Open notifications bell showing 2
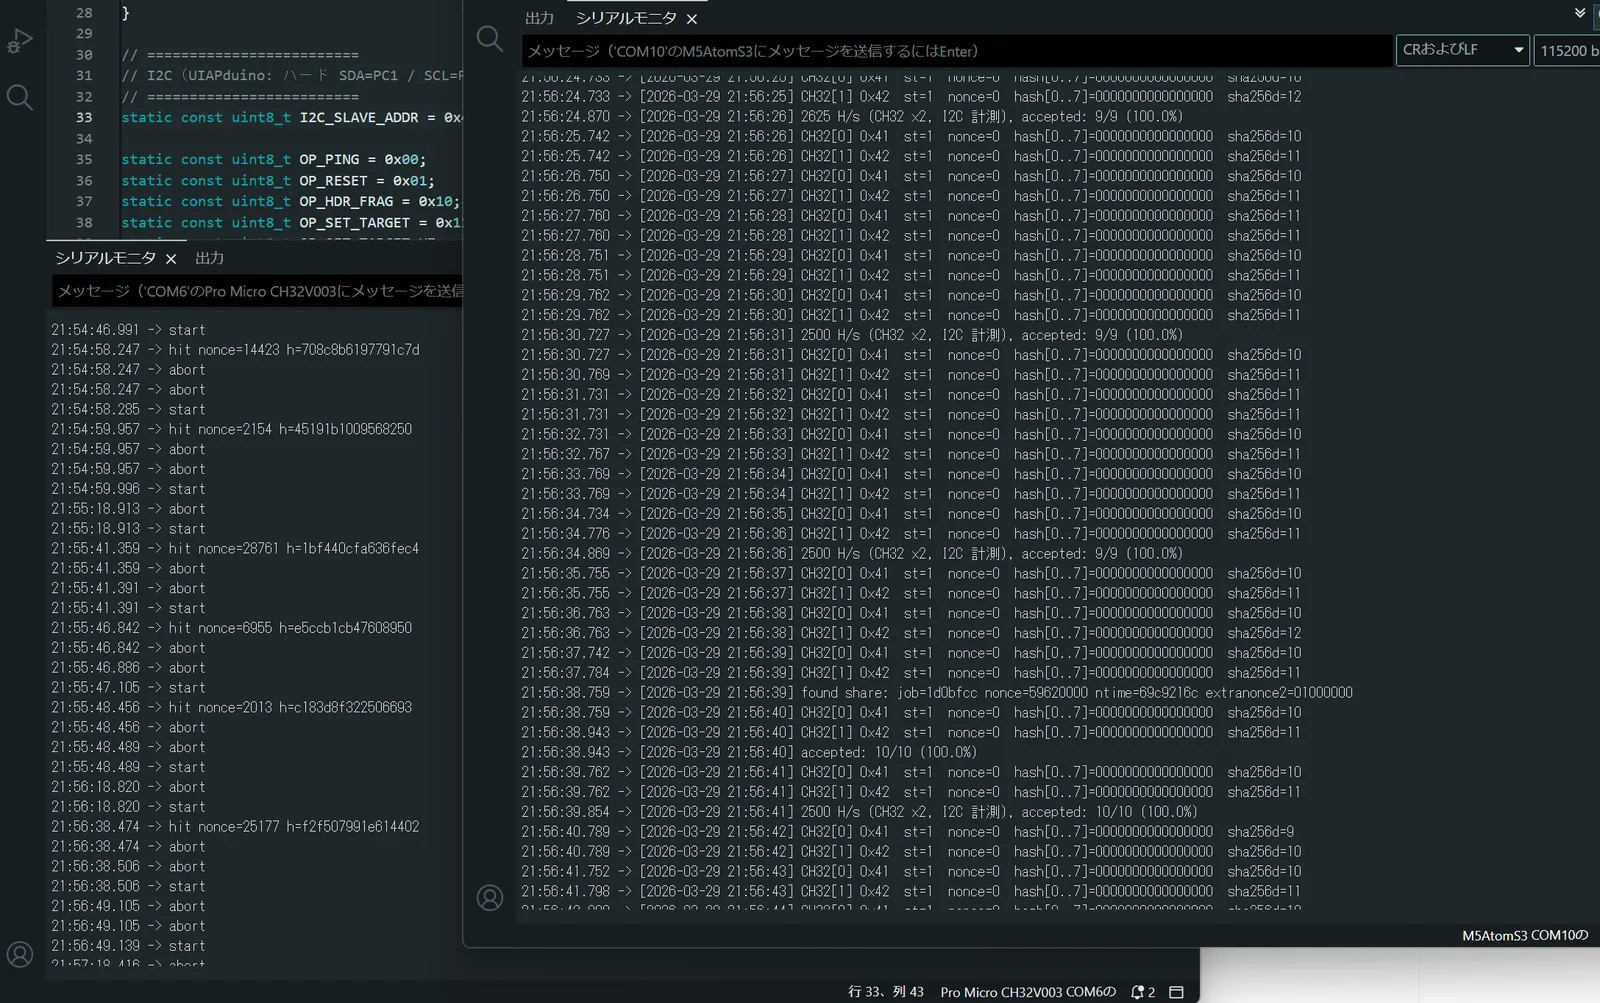The height and width of the screenshot is (1003, 1600). 1142,992
